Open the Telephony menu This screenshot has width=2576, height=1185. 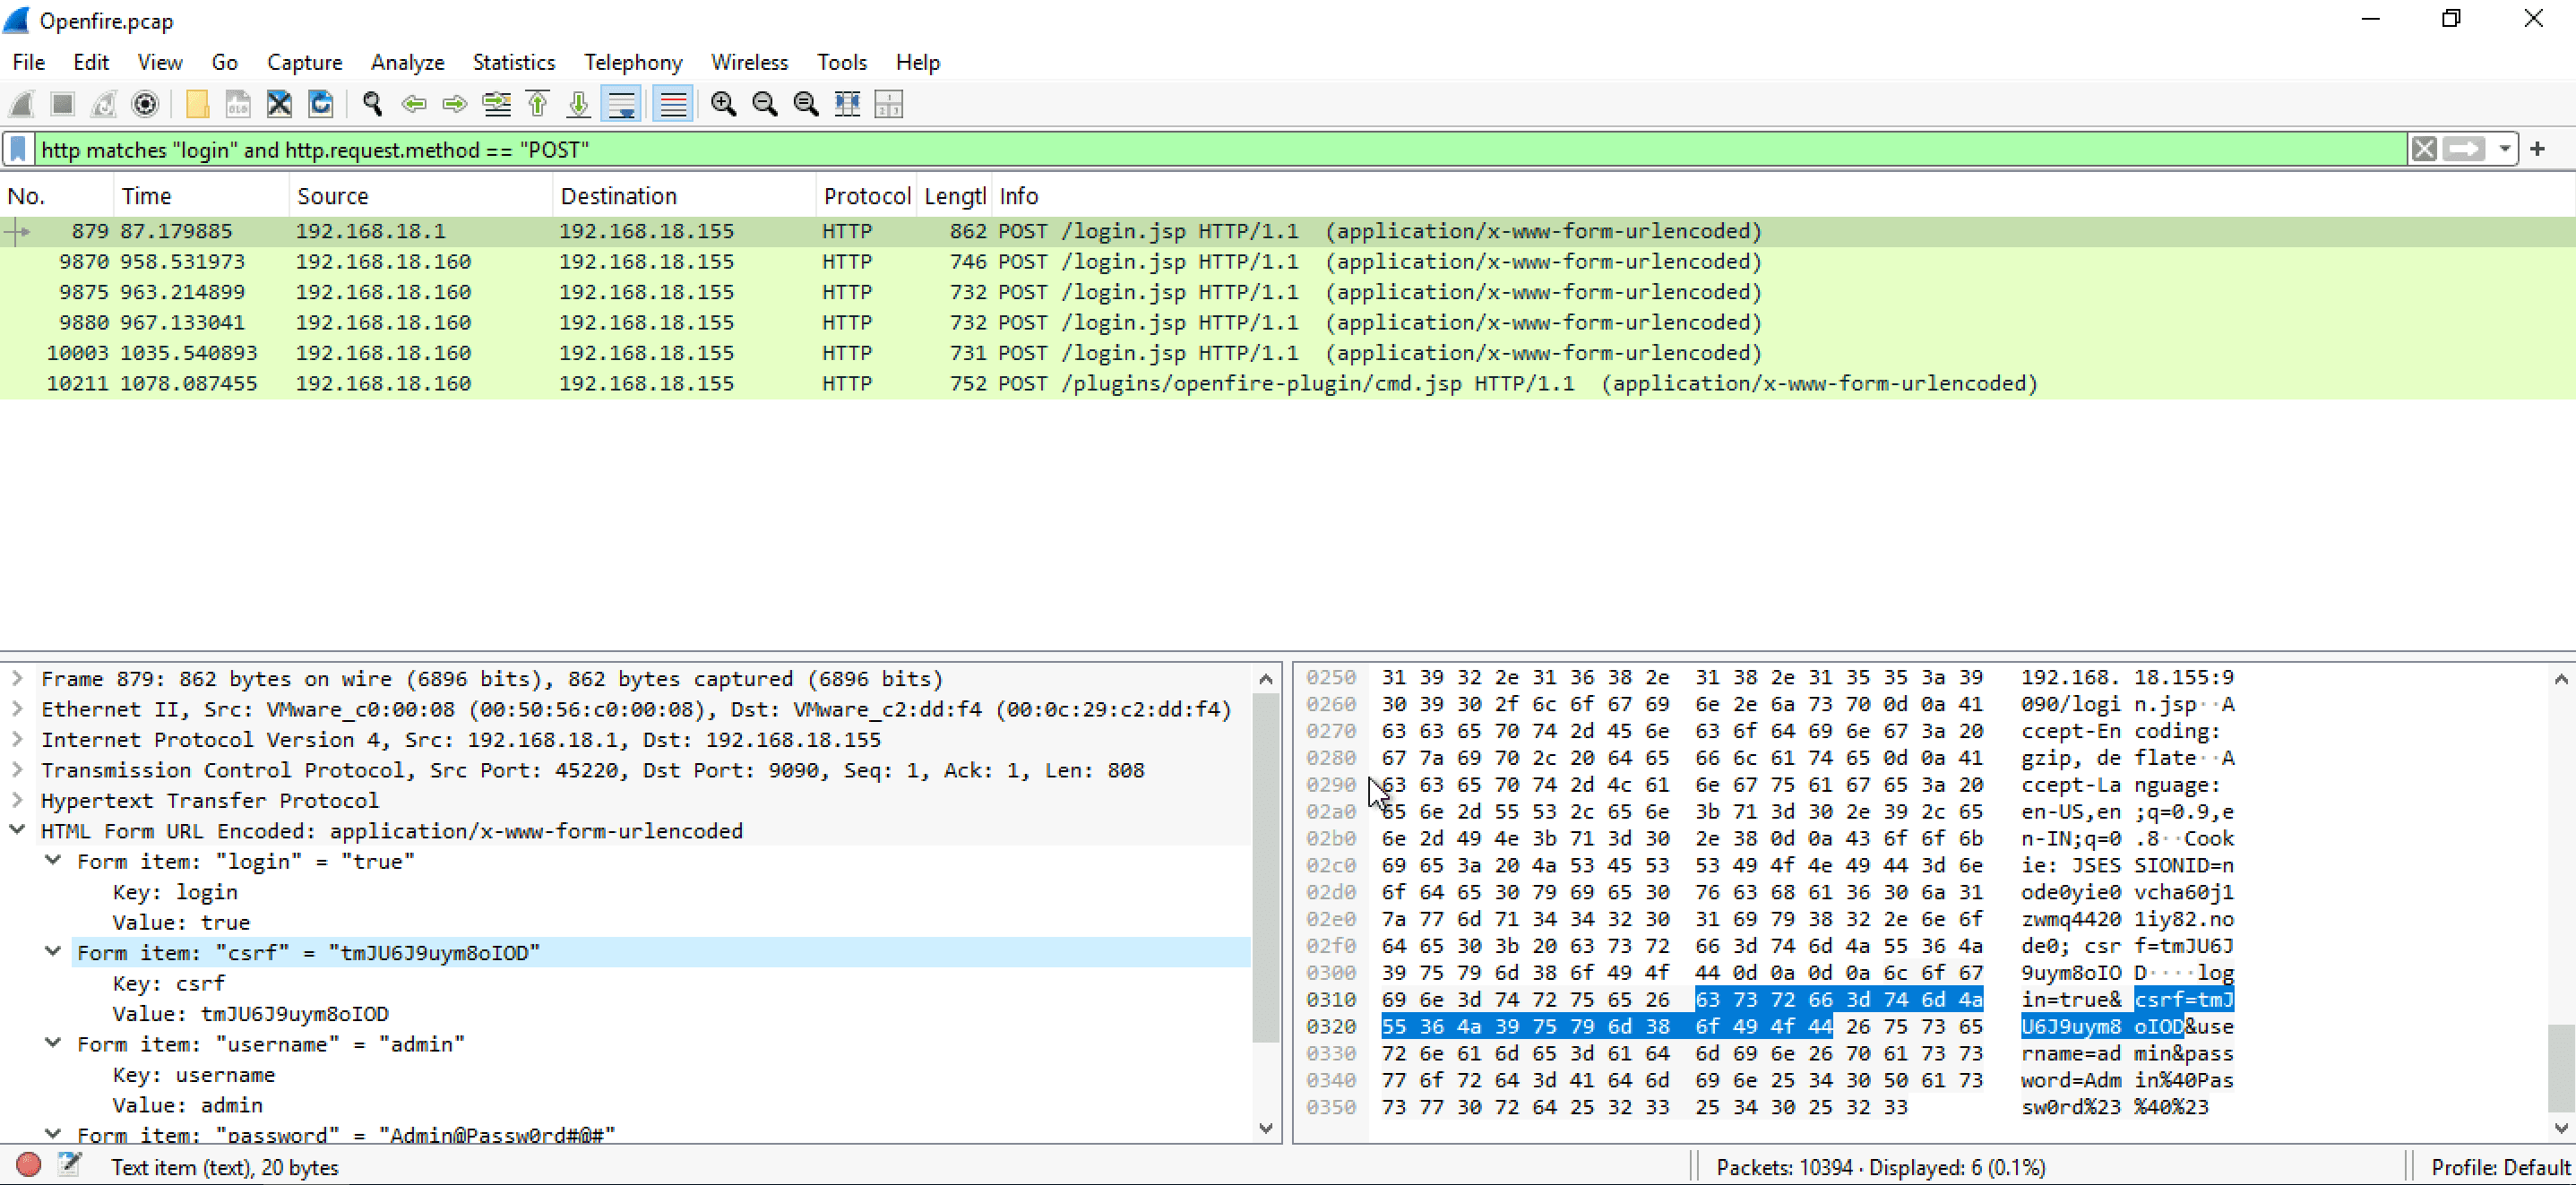(633, 62)
